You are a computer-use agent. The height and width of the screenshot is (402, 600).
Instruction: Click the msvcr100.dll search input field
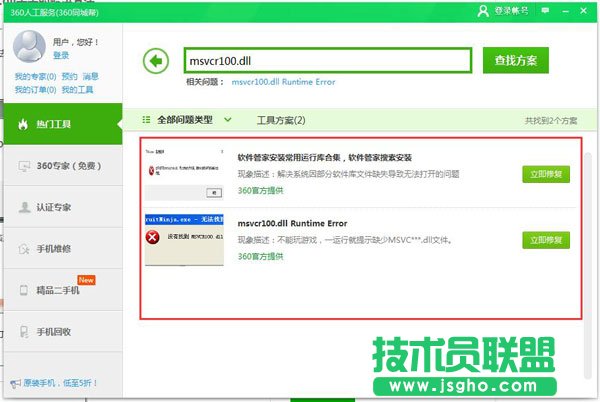(326, 60)
